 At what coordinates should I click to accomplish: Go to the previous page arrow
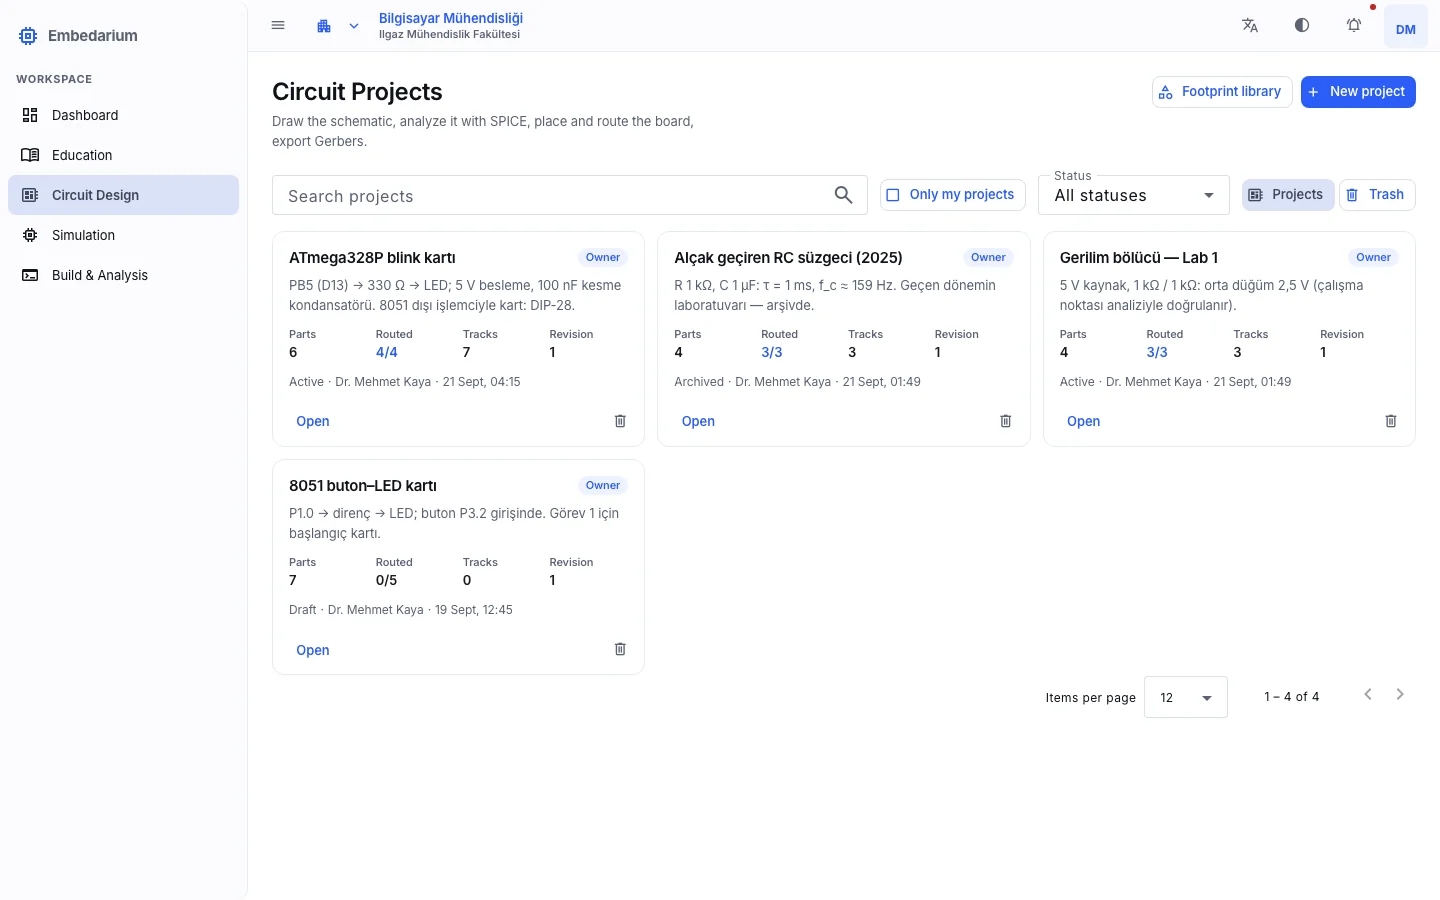tap(1368, 694)
